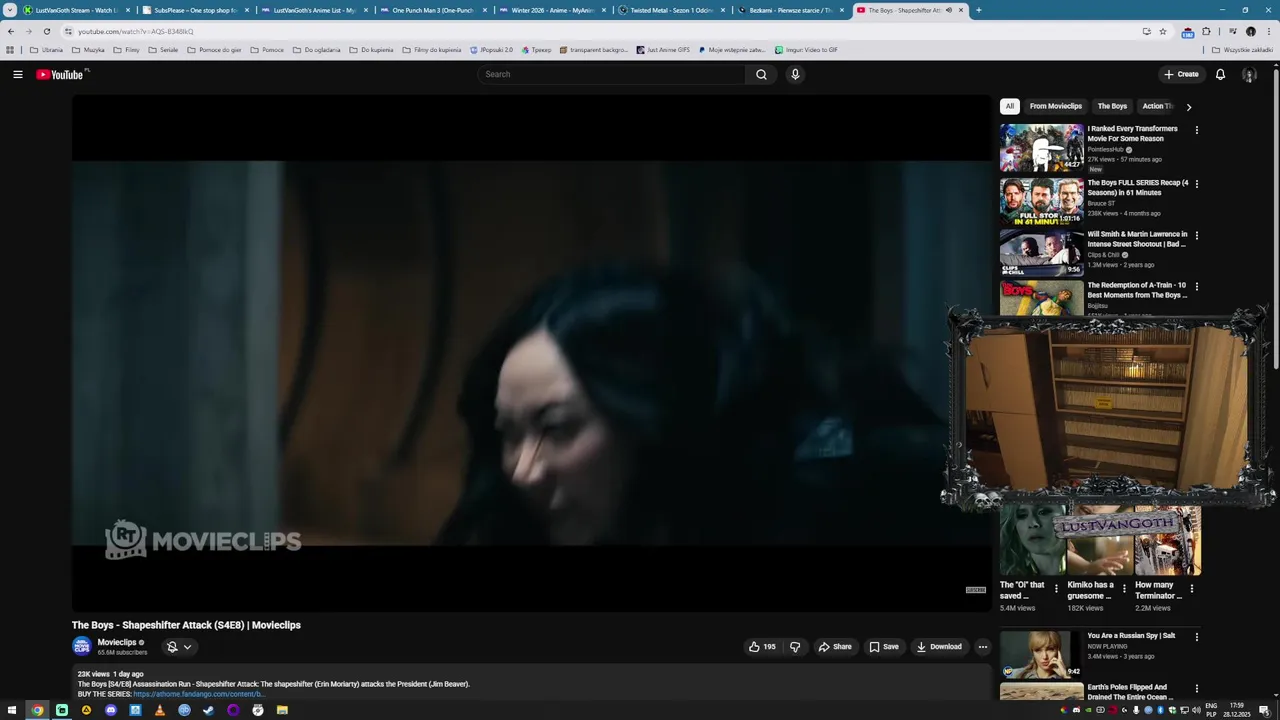Open the Movieclips channel name
1280x720 pixels.
pos(117,642)
